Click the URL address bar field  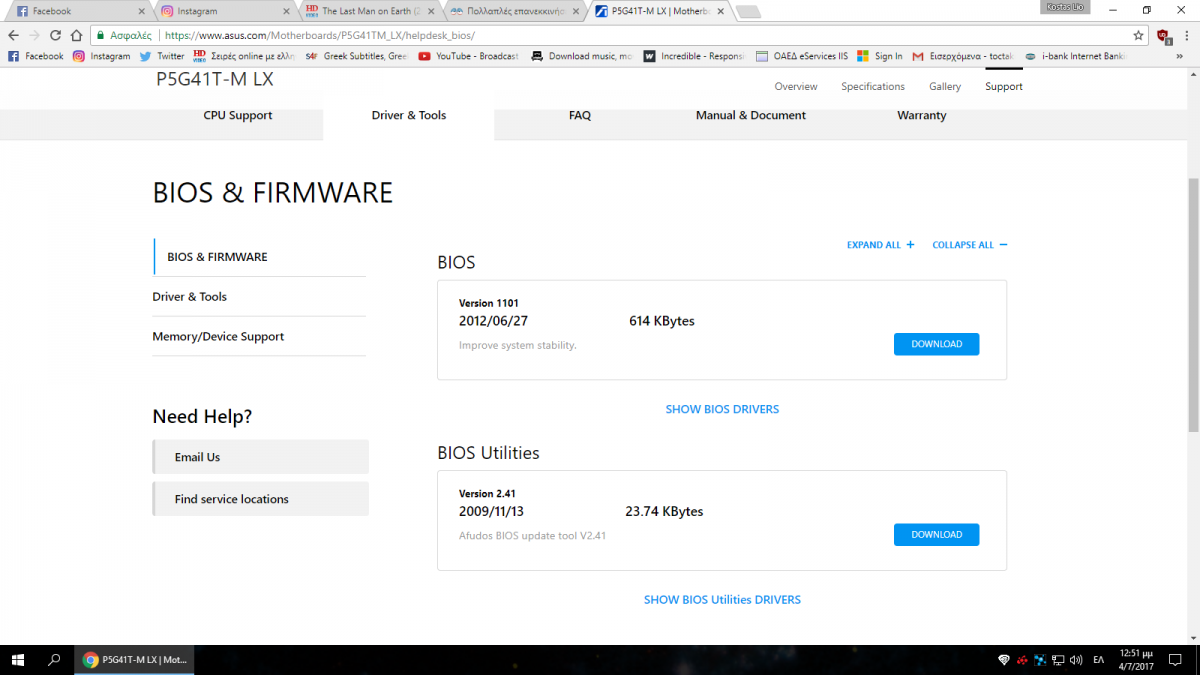click(620, 35)
